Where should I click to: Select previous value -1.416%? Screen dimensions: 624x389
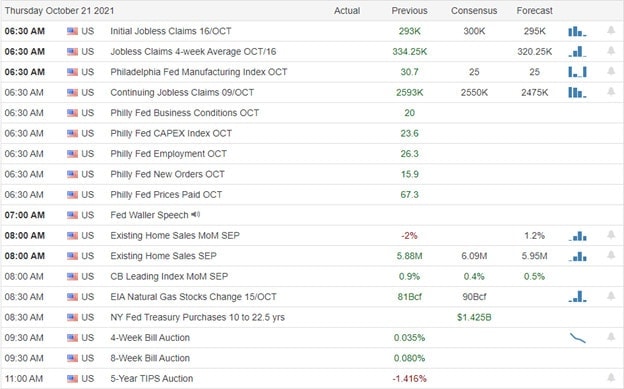click(x=410, y=379)
